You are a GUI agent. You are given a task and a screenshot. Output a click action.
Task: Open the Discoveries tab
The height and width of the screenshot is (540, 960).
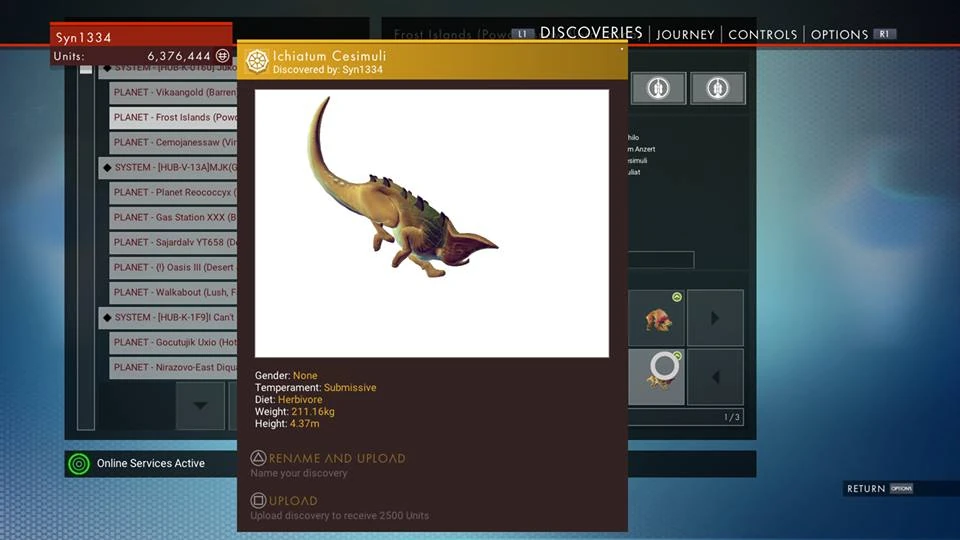point(591,33)
